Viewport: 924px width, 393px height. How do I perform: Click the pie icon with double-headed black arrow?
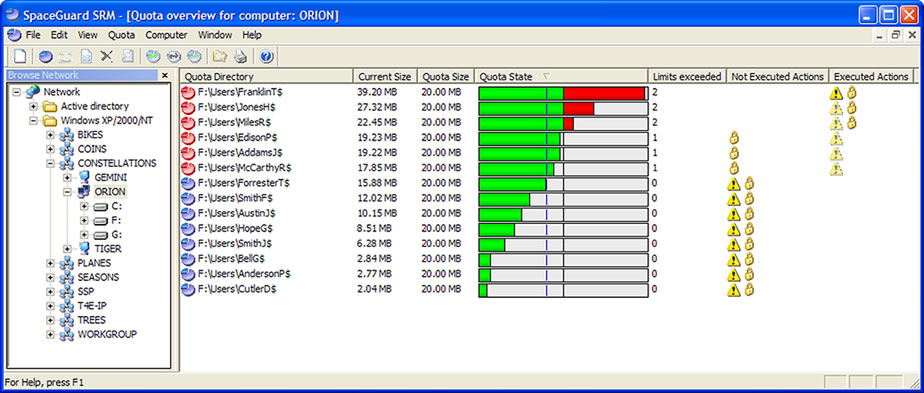173,57
